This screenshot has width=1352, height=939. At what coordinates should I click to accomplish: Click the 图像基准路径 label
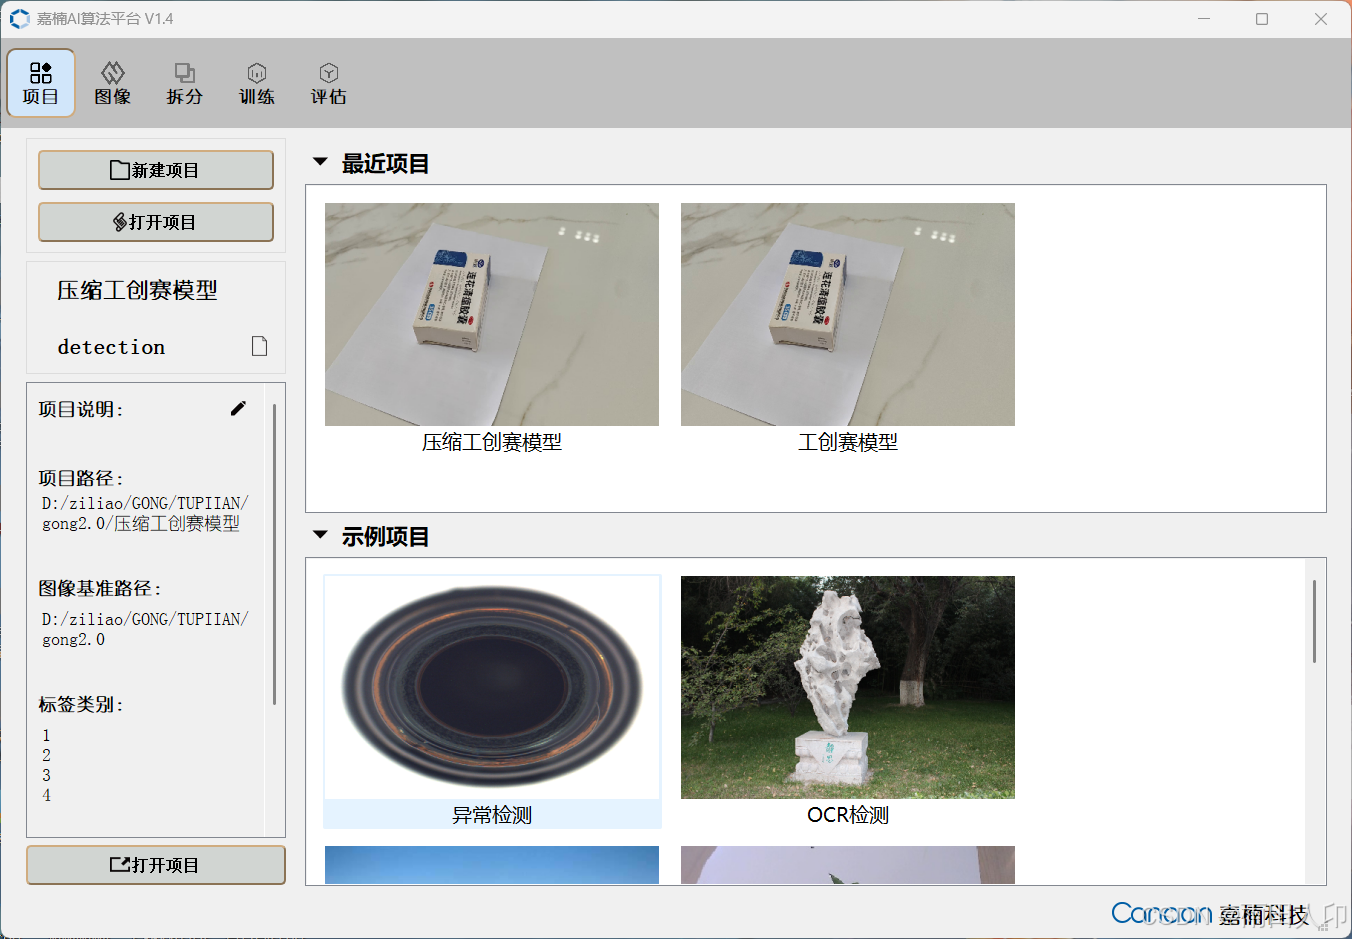(100, 589)
